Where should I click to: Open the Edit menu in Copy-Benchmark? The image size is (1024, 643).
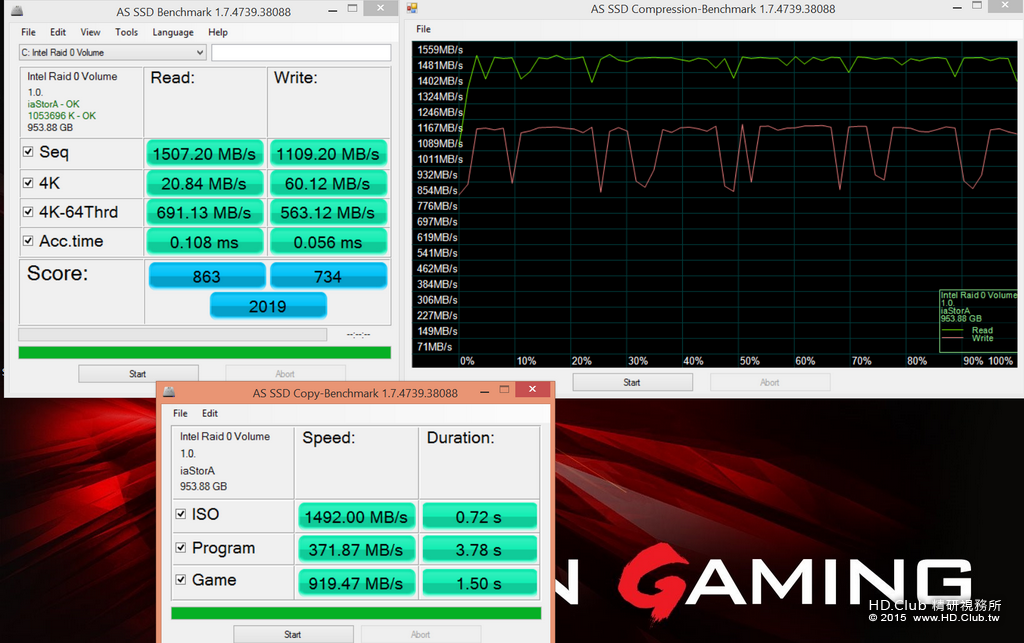pos(210,413)
